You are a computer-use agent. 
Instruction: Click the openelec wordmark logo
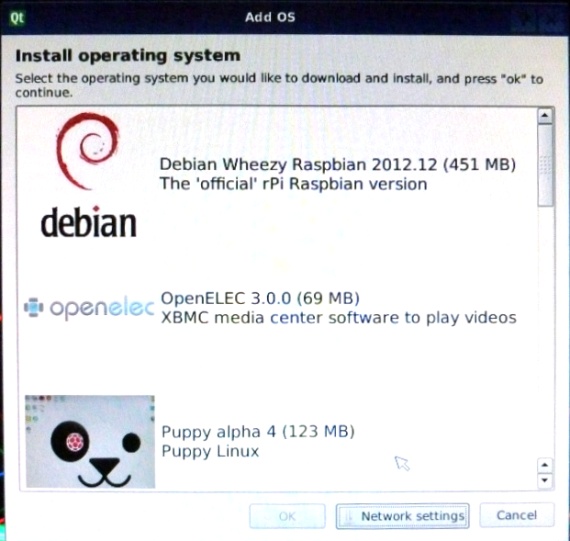click(x=102, y=309)
